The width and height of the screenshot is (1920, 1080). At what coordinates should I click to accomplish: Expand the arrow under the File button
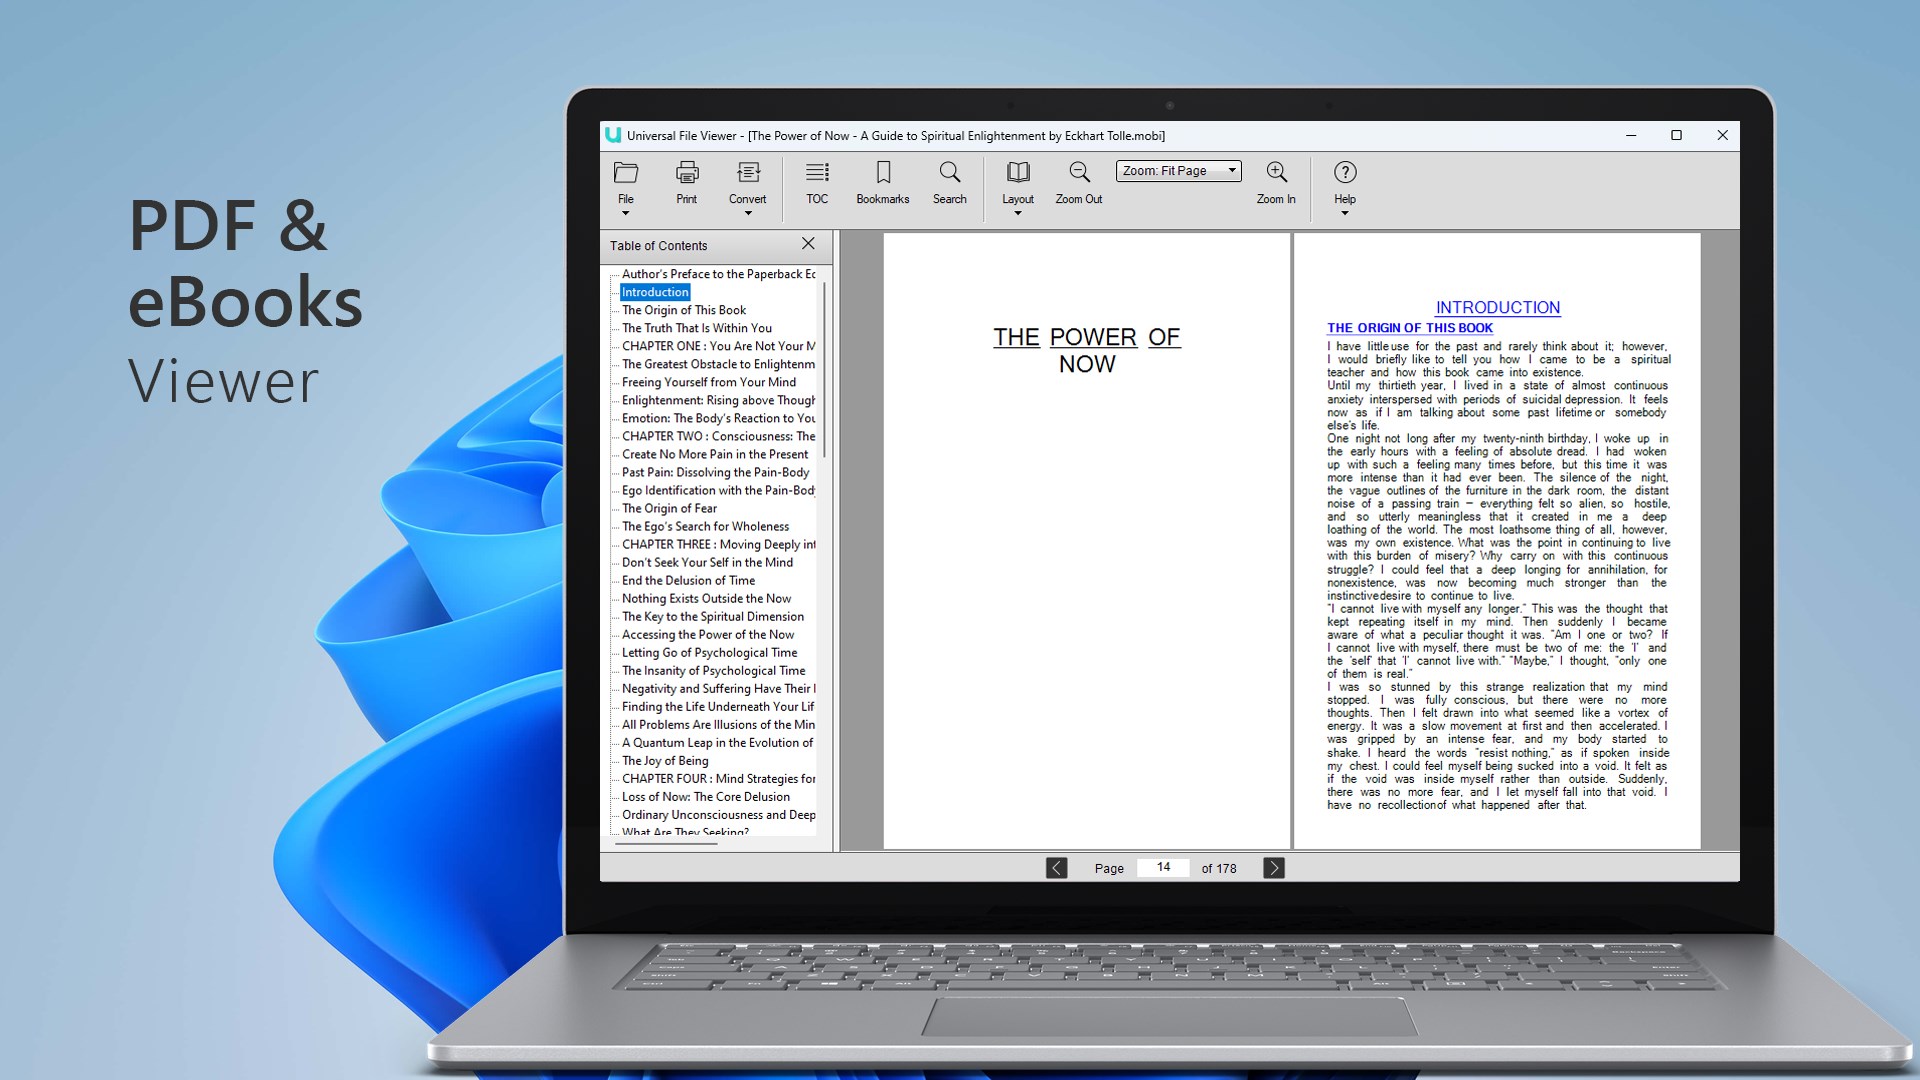[626, 213]
